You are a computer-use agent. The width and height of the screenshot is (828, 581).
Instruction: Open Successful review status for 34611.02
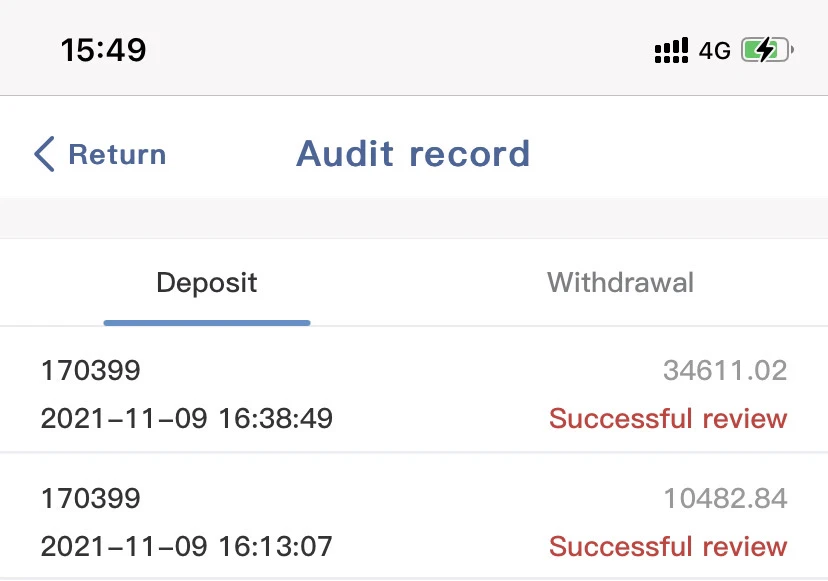(668, 418)
